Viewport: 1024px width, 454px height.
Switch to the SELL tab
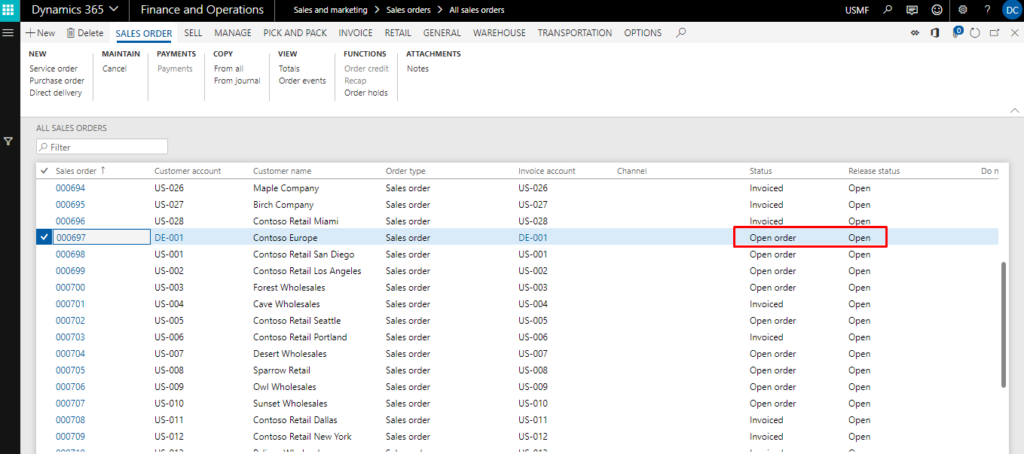tap(193, 33)
